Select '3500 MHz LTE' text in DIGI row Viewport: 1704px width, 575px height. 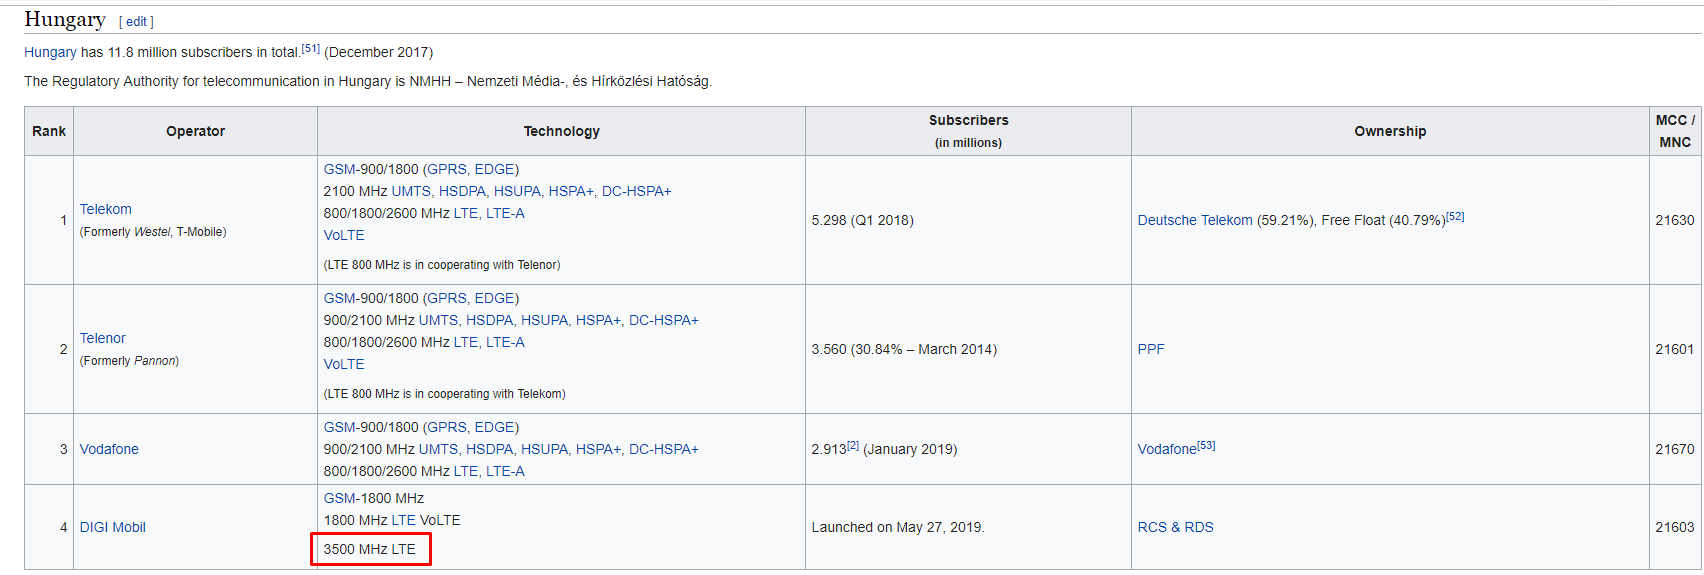370,549
